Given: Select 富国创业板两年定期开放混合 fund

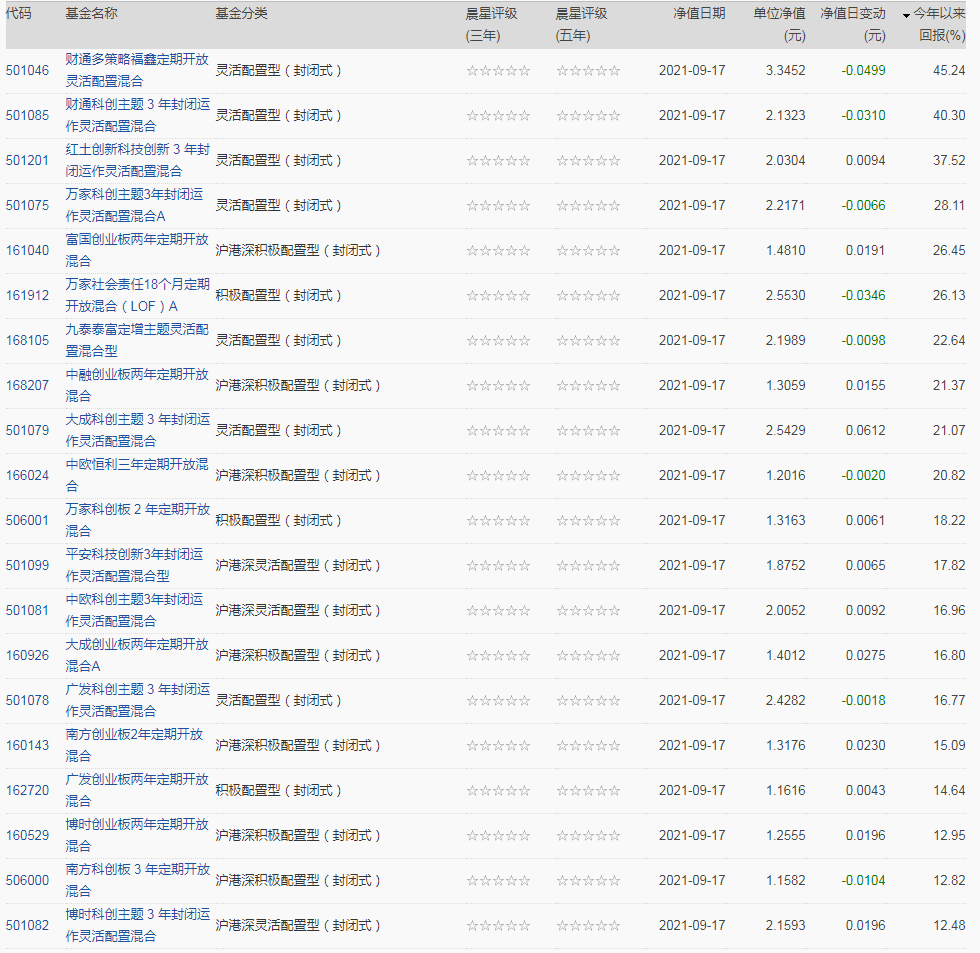Looking at the screenshot, I should pos(137,250).
